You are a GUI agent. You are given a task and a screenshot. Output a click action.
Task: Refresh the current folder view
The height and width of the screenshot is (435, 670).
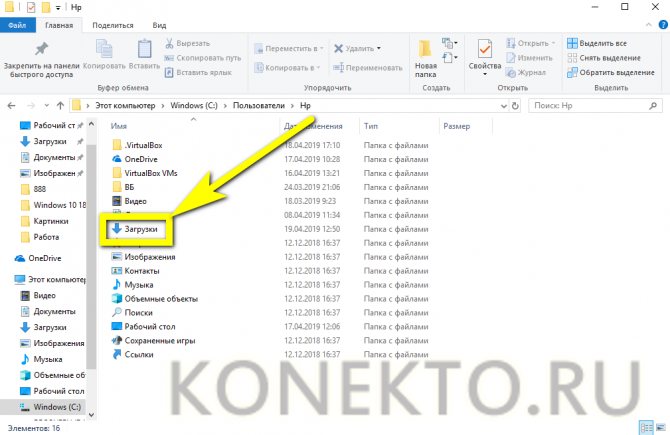tap(515, 106)
